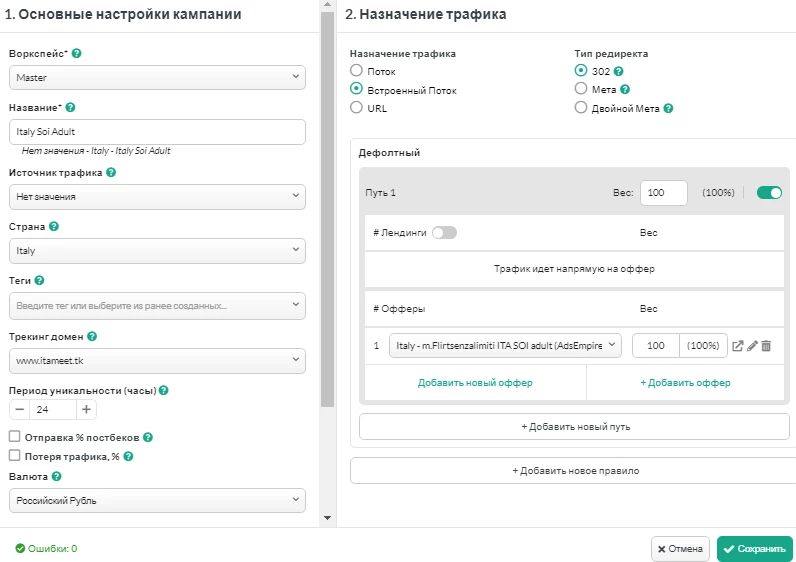Enable Отправка % постбеков checkbox
Screen dimensions: 796x562
(x=15, y=437)
